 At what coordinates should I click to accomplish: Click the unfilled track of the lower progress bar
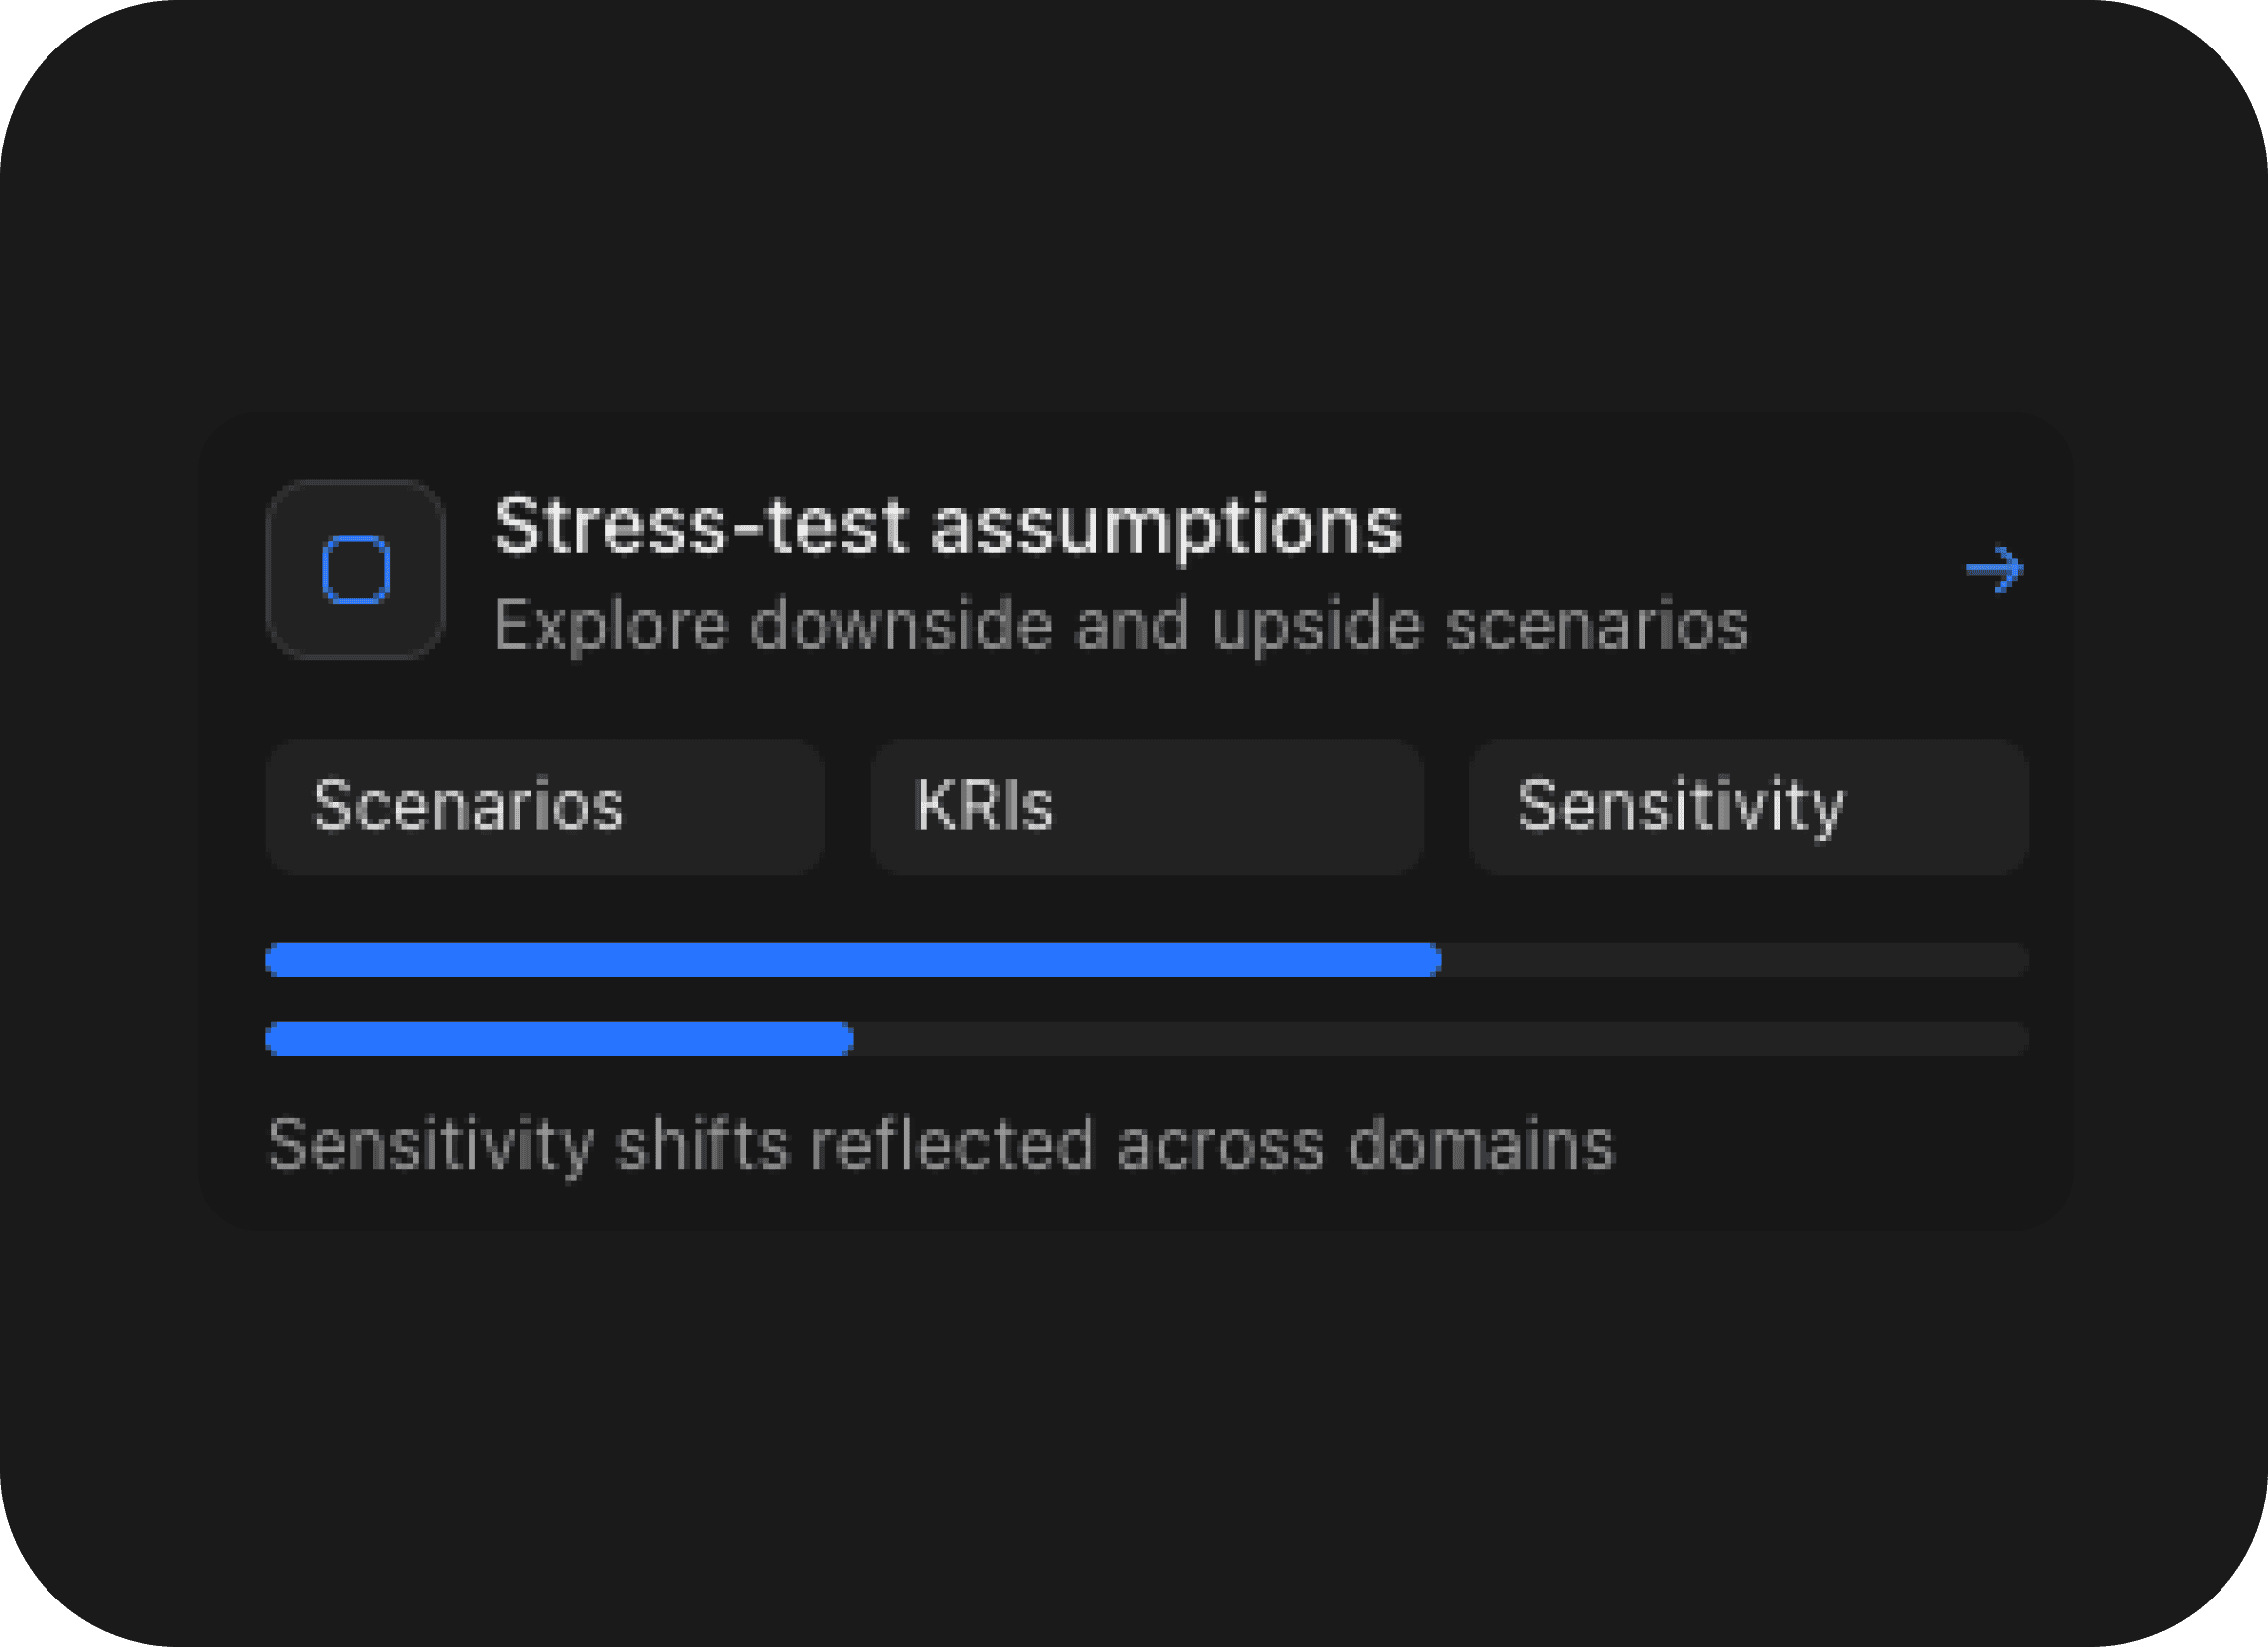[1440, 1039]
